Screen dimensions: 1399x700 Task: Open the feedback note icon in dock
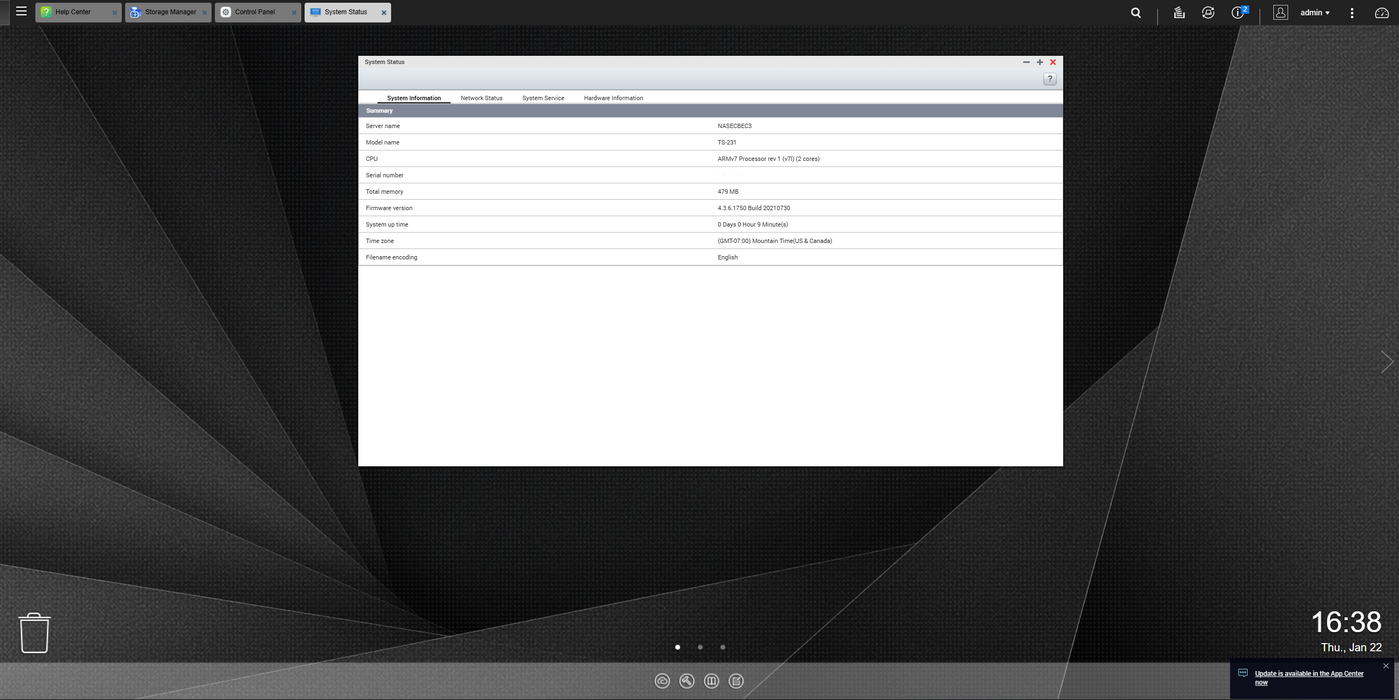736,681
